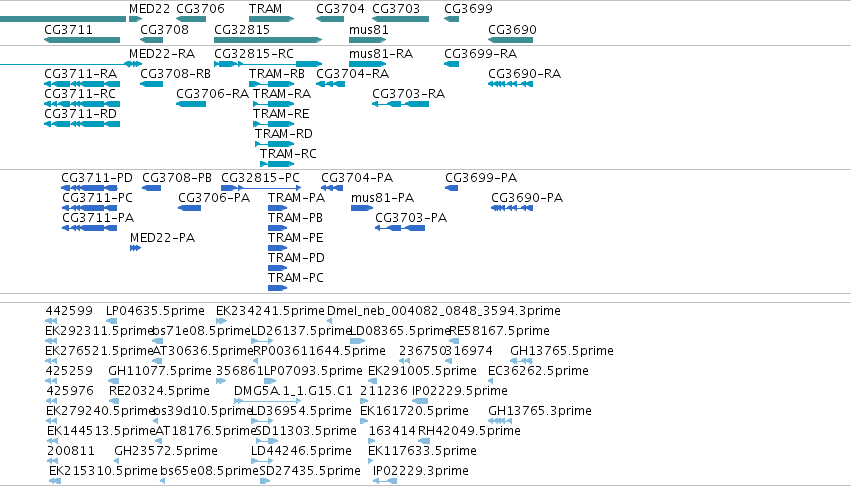The height and width of the screenshot is (486, 851).
Task: Select EST LD44246.5prime
Action: pos(302,452)
